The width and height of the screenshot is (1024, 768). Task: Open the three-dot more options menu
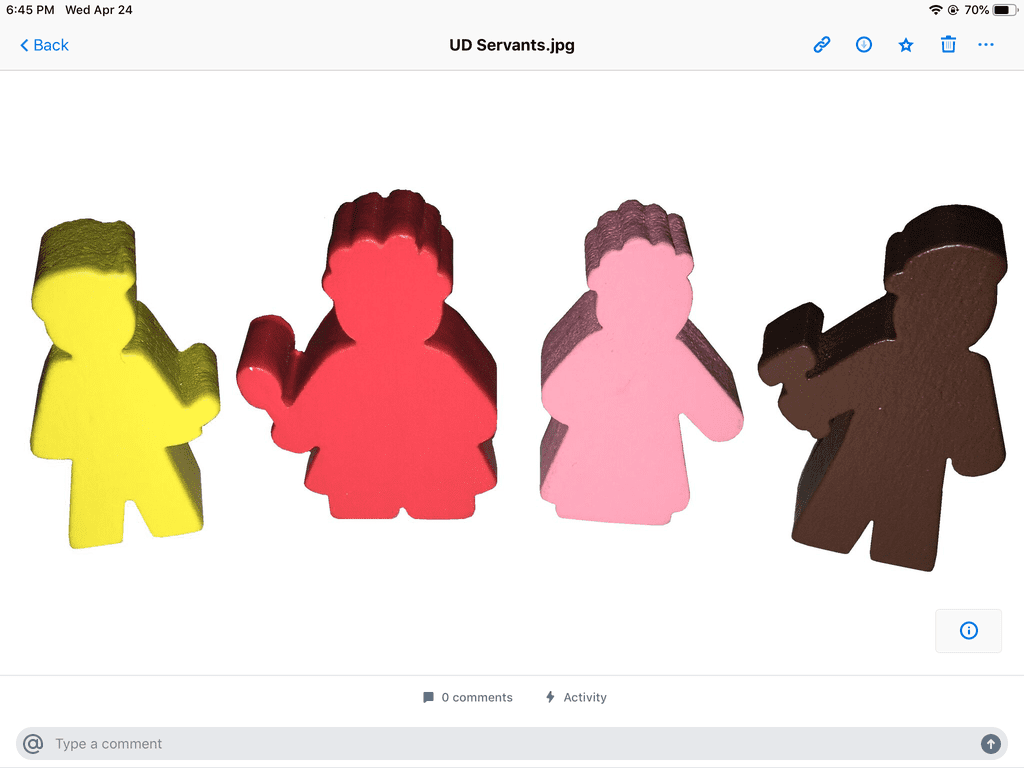[986, 45]
